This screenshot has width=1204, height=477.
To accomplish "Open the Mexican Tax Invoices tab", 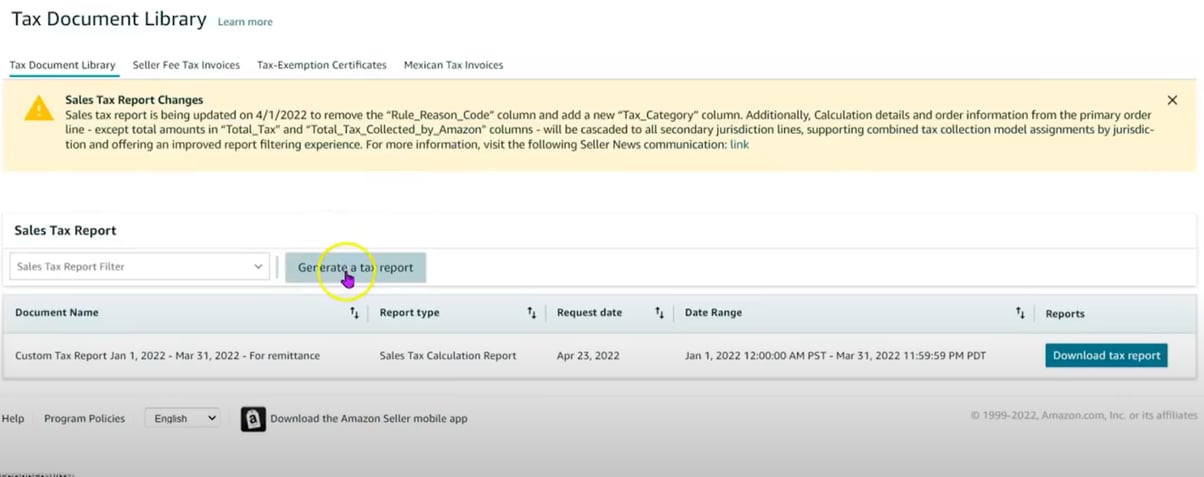I will [x=453, y=65].
